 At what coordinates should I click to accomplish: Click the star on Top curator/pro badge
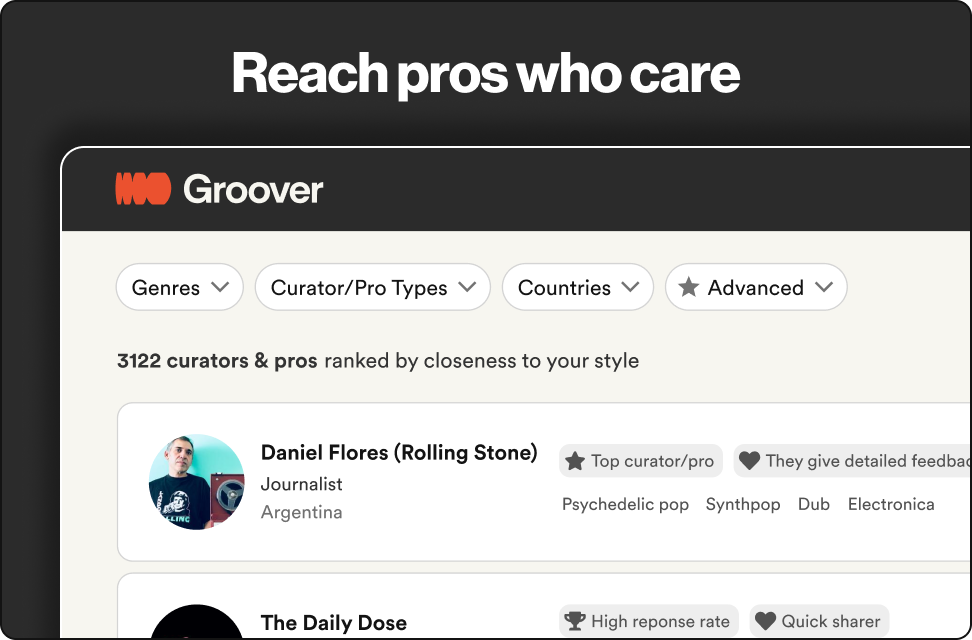coord(576,461)
